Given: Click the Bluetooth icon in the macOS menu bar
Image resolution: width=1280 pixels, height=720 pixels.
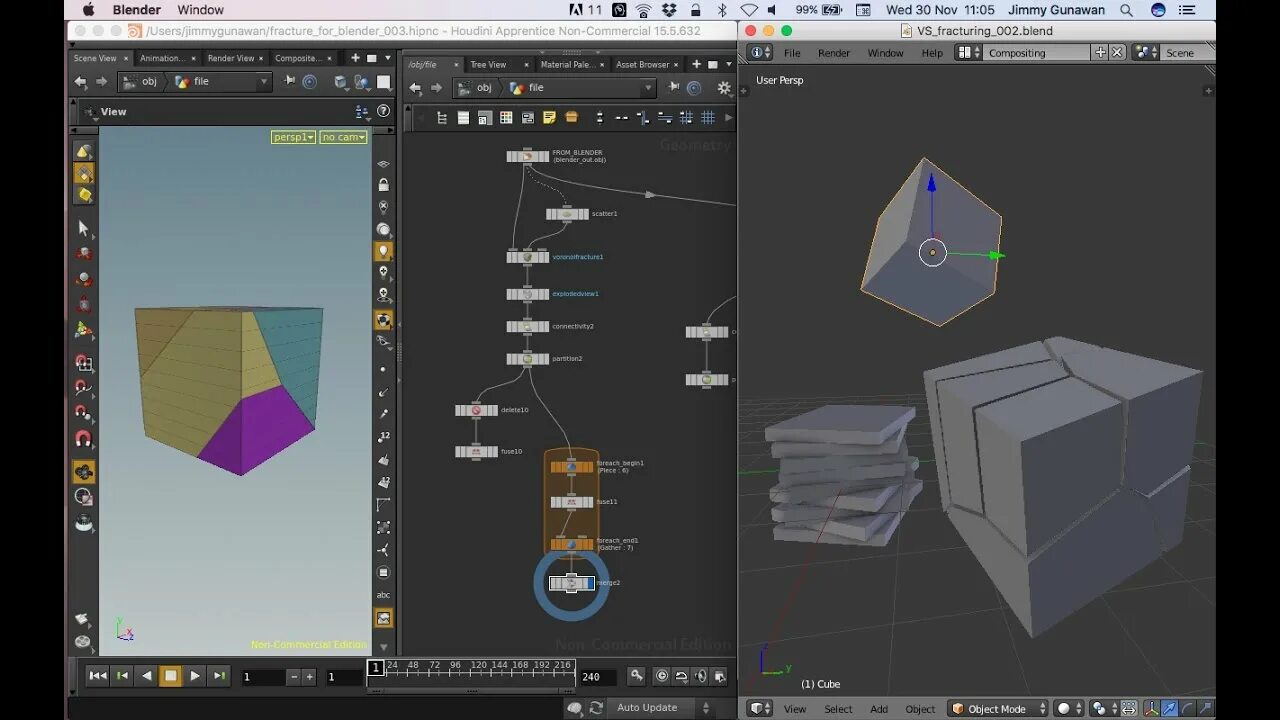Looking at the screenshot, I should (x=724, y=10).
